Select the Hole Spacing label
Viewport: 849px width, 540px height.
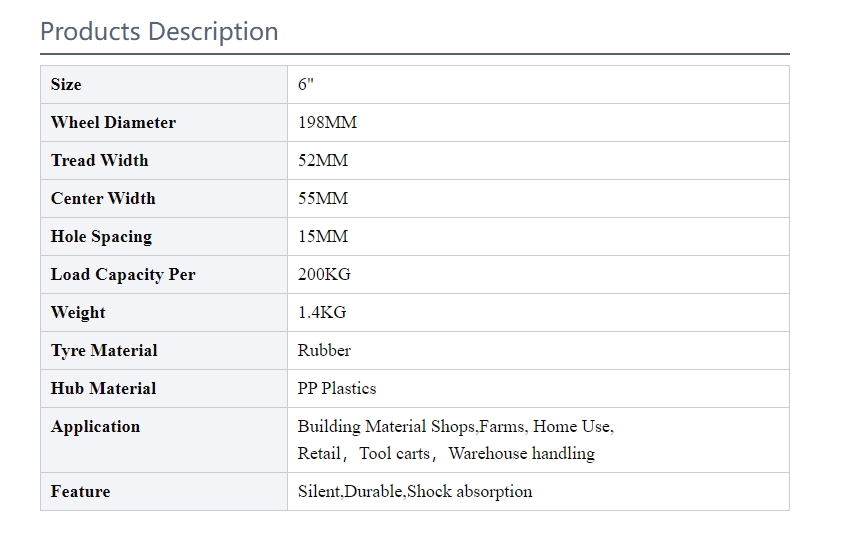tap(101, 237)
